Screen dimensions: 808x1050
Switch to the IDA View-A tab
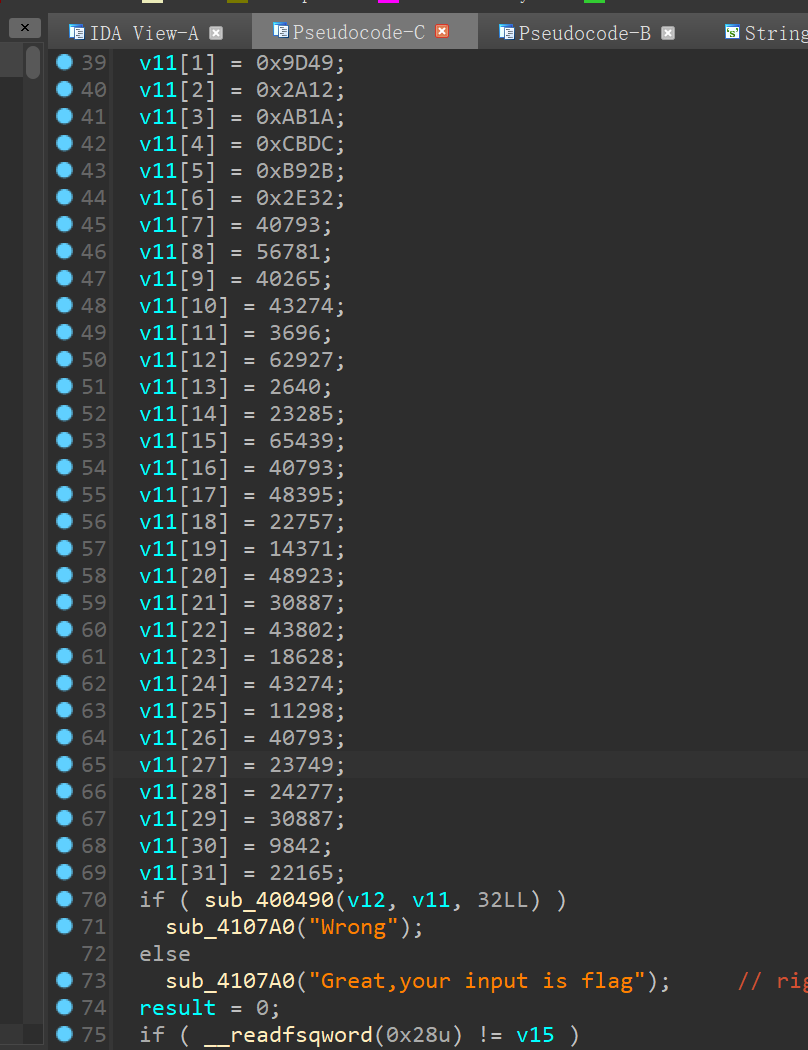tap(144, 33)
